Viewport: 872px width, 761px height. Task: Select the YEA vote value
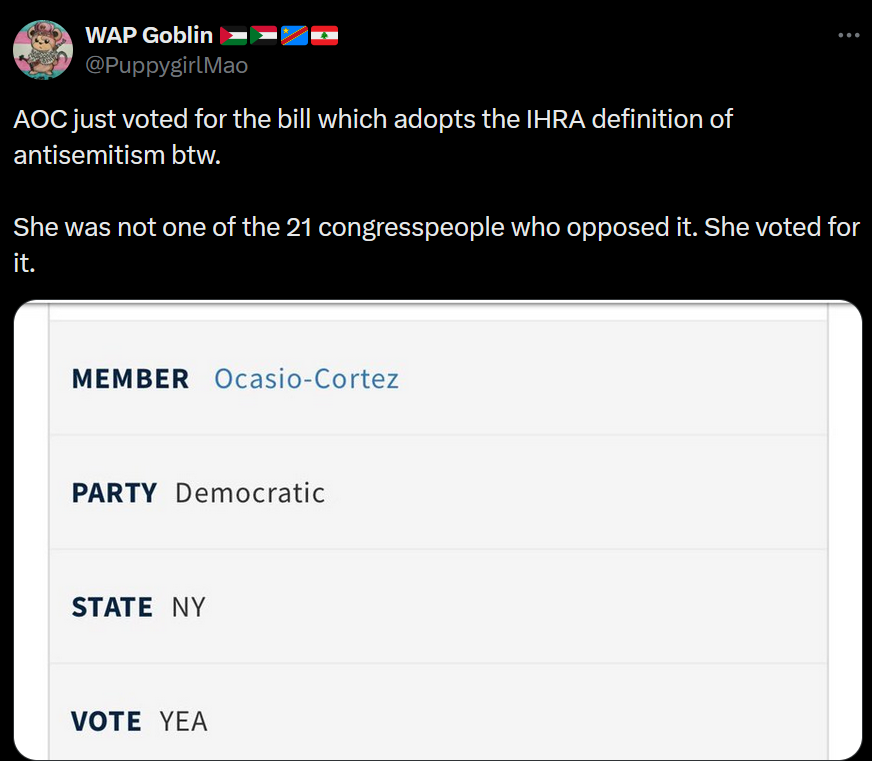coord(184,722)
